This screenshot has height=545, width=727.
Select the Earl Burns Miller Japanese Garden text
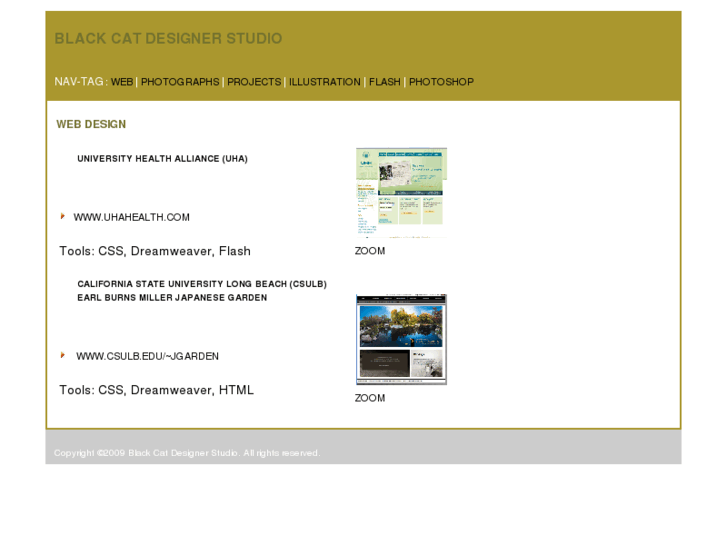point(172,298)
